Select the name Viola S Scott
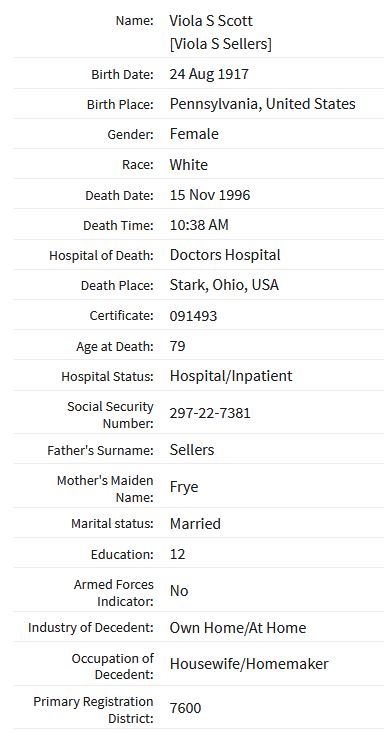The width and height of the screenshot is (384, 733). click(x=211, y=21)
